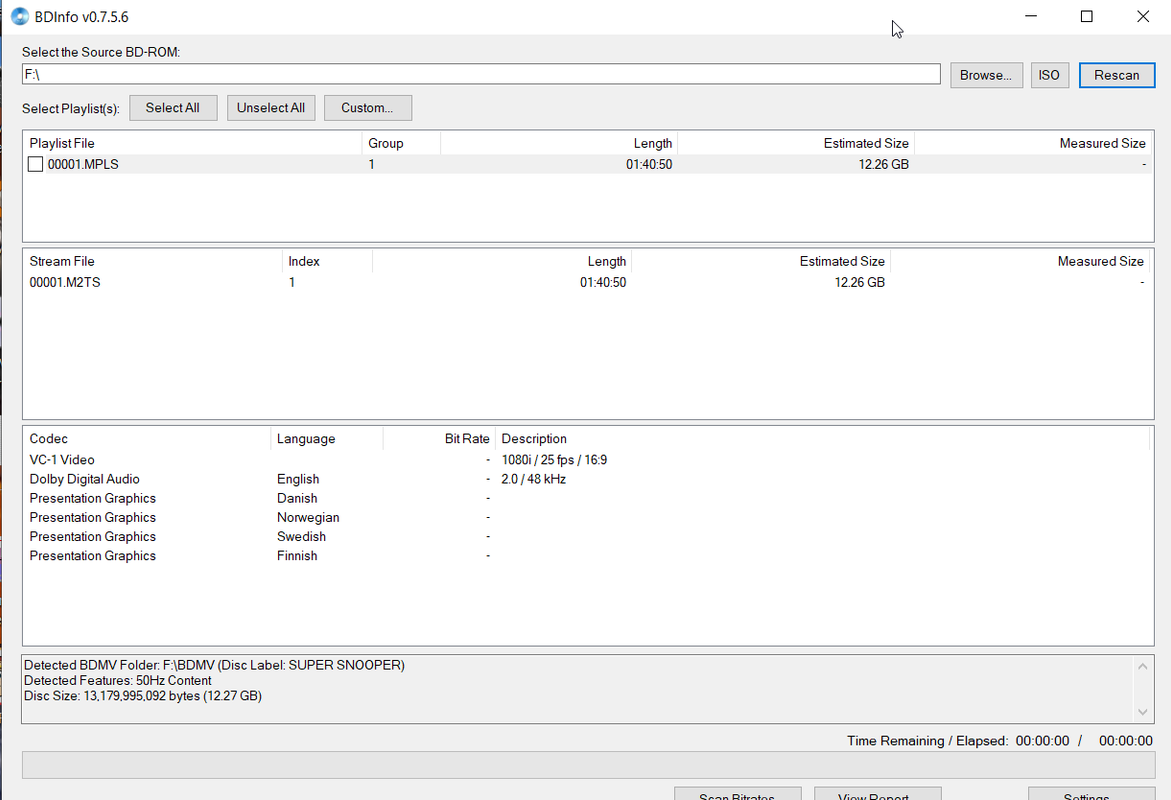Click the BDInfo disc icon in title bar
The width and height of the screenshot is (1171, 800).
tap(19, 16)
